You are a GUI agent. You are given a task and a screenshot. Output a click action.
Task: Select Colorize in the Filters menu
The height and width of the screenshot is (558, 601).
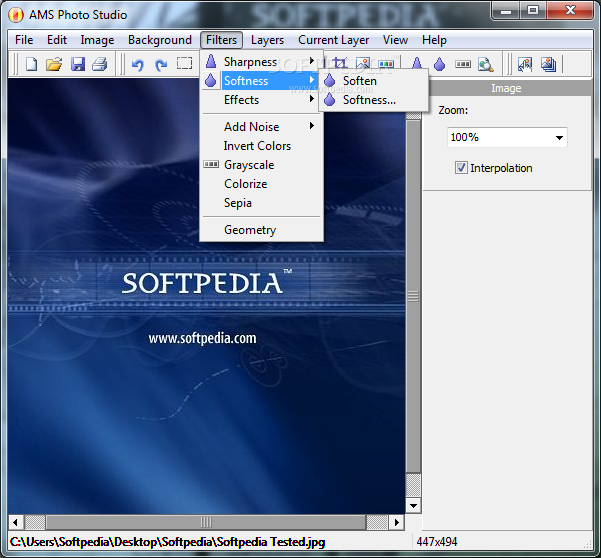point(262,184)
